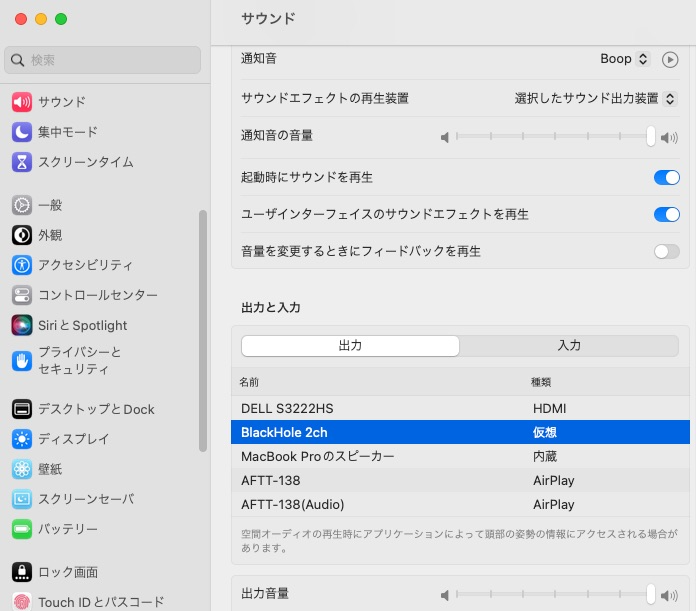Screen dimensions: 696x611
Task: Select スクリーンタイム label in sidebar
Action: point(86,162)
